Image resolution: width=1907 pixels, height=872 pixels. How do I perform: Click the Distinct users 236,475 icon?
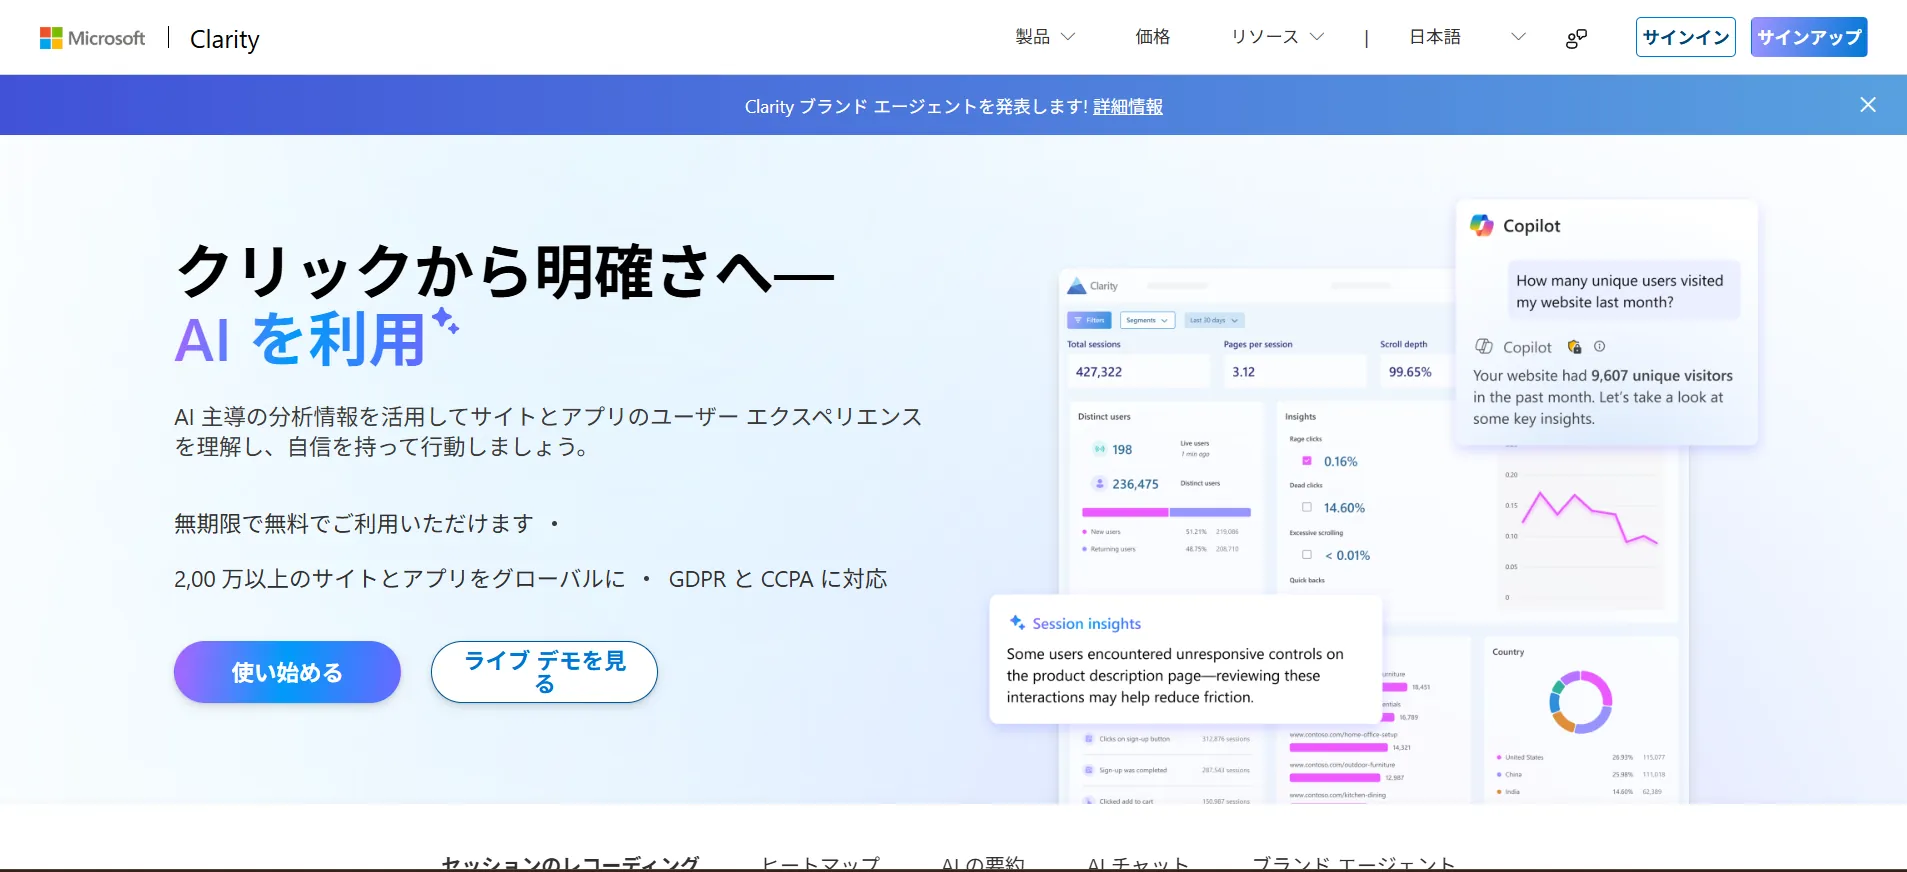1099,483
